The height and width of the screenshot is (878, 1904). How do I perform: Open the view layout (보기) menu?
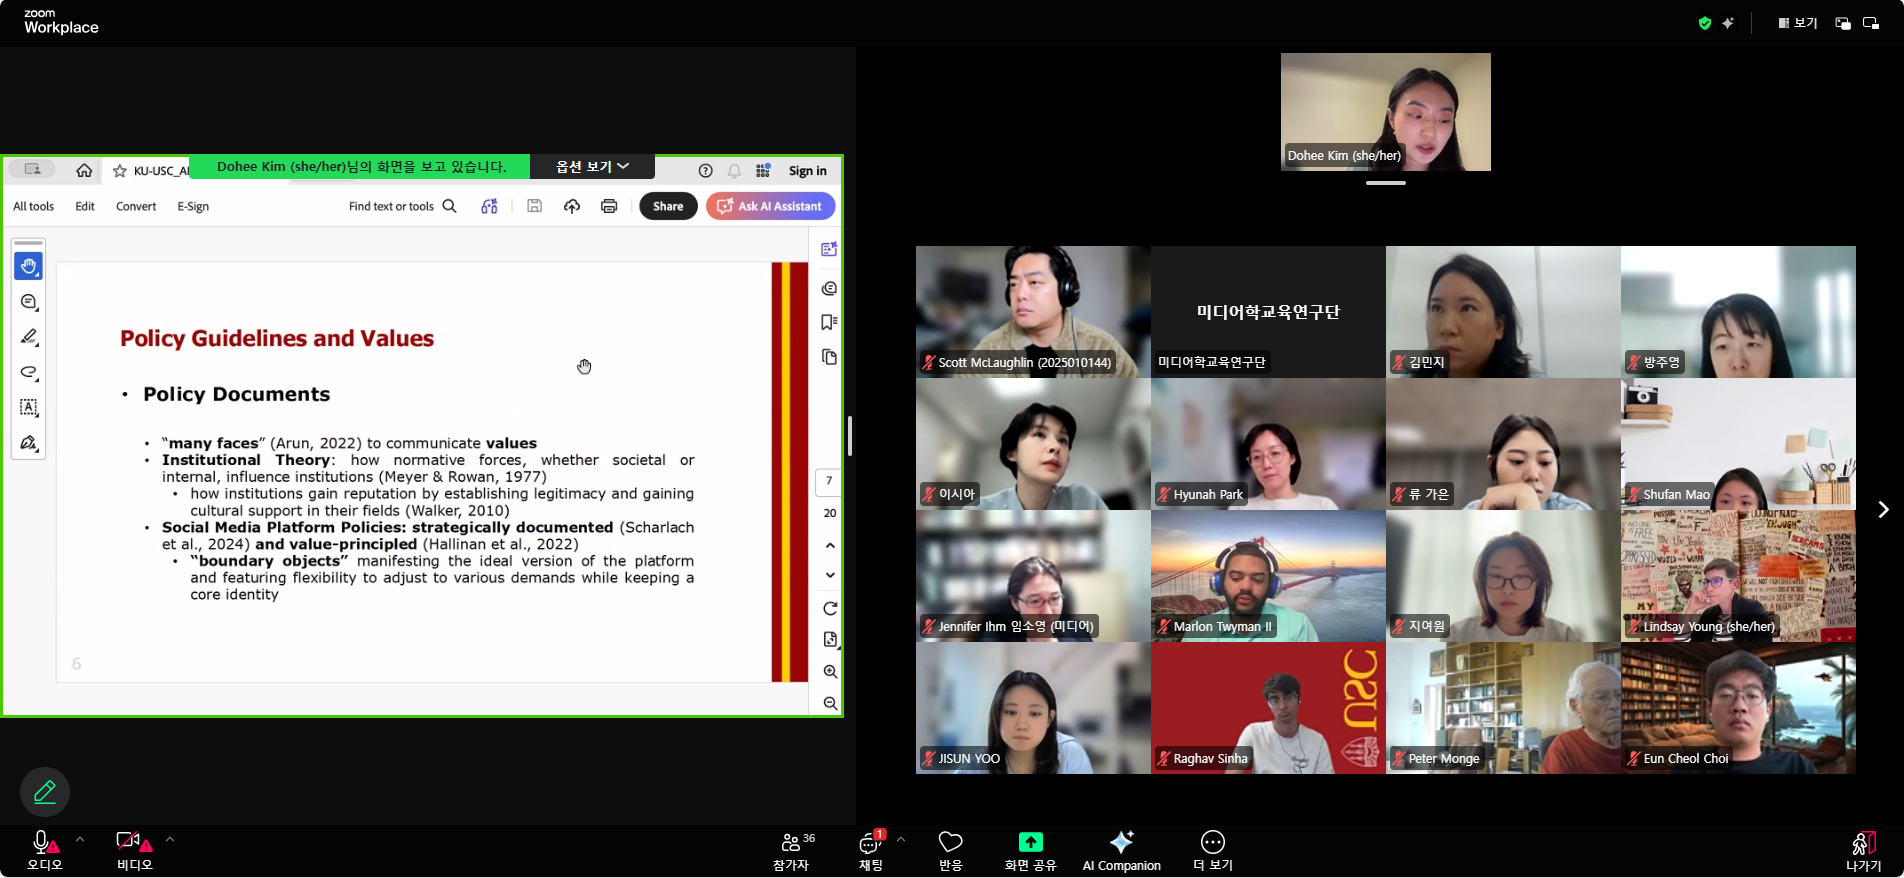coord(1797,23)
